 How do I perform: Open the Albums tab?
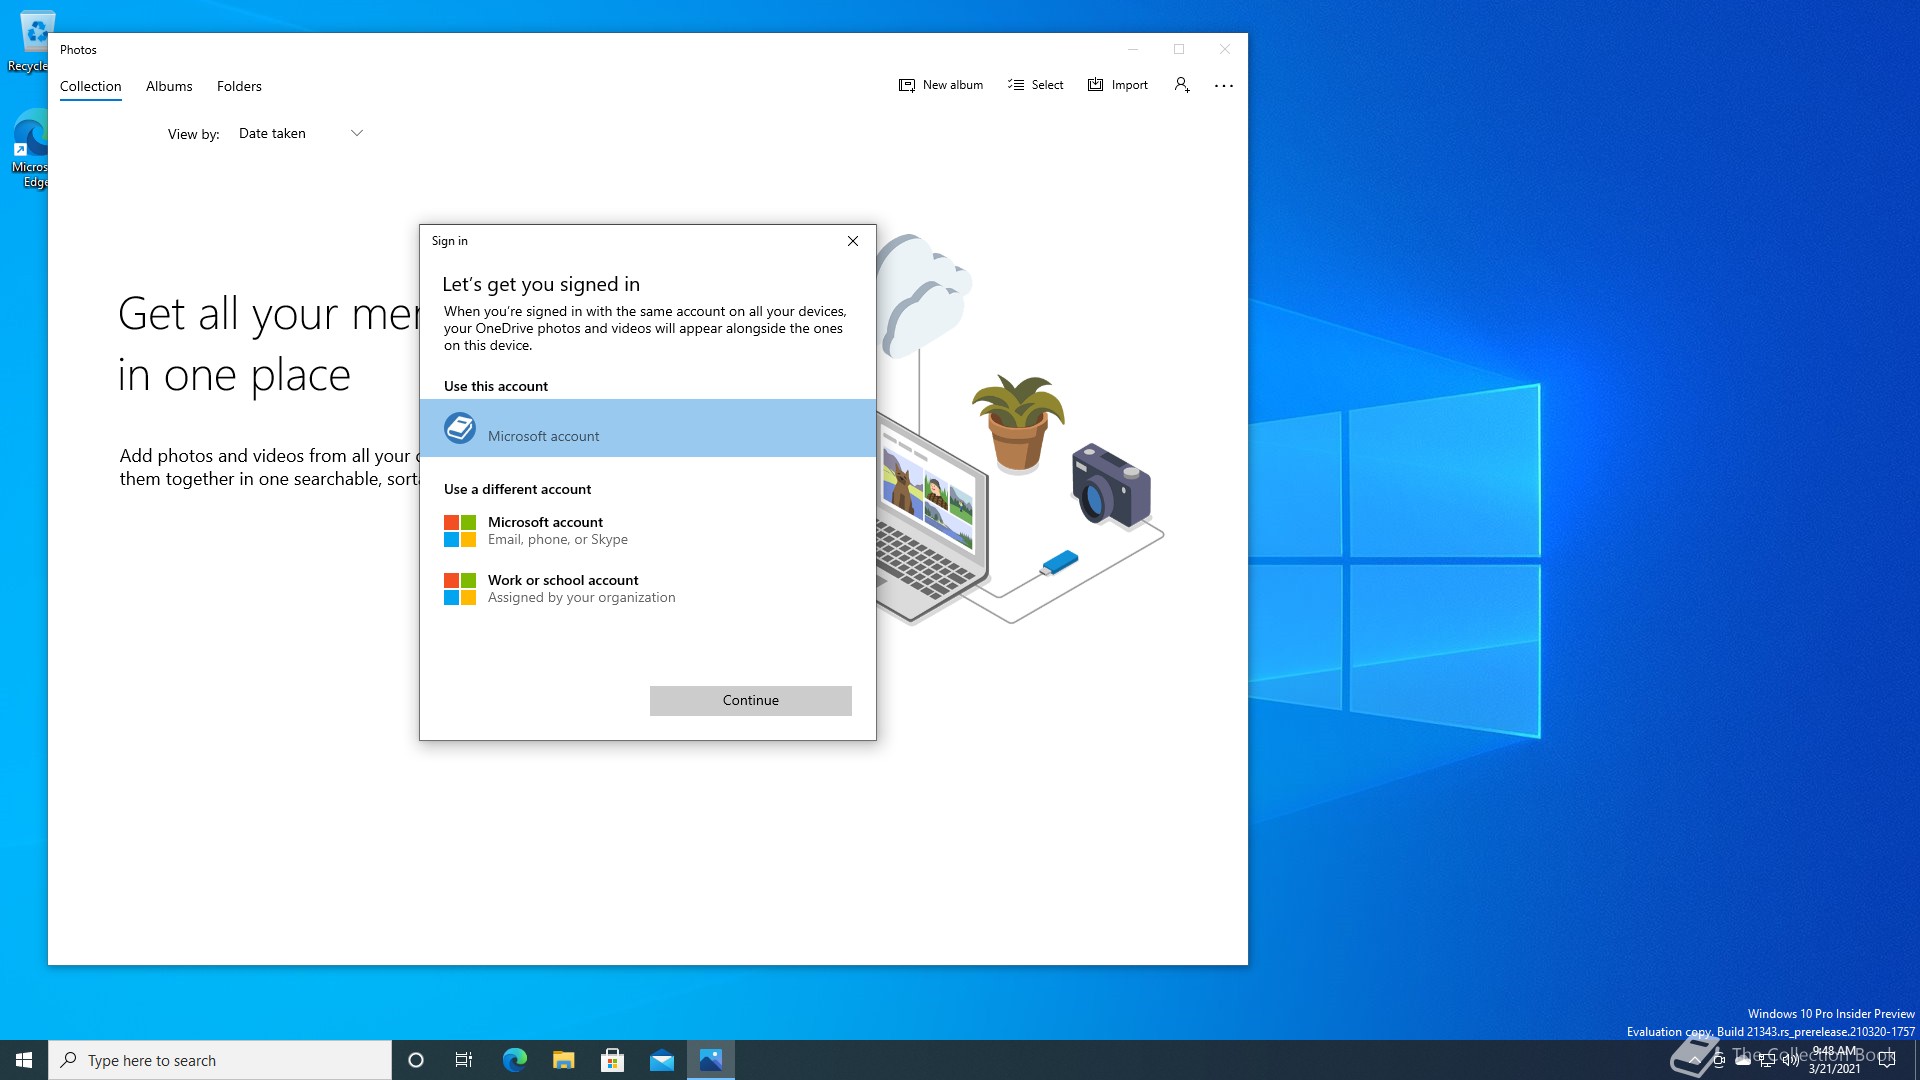[169, 86]
